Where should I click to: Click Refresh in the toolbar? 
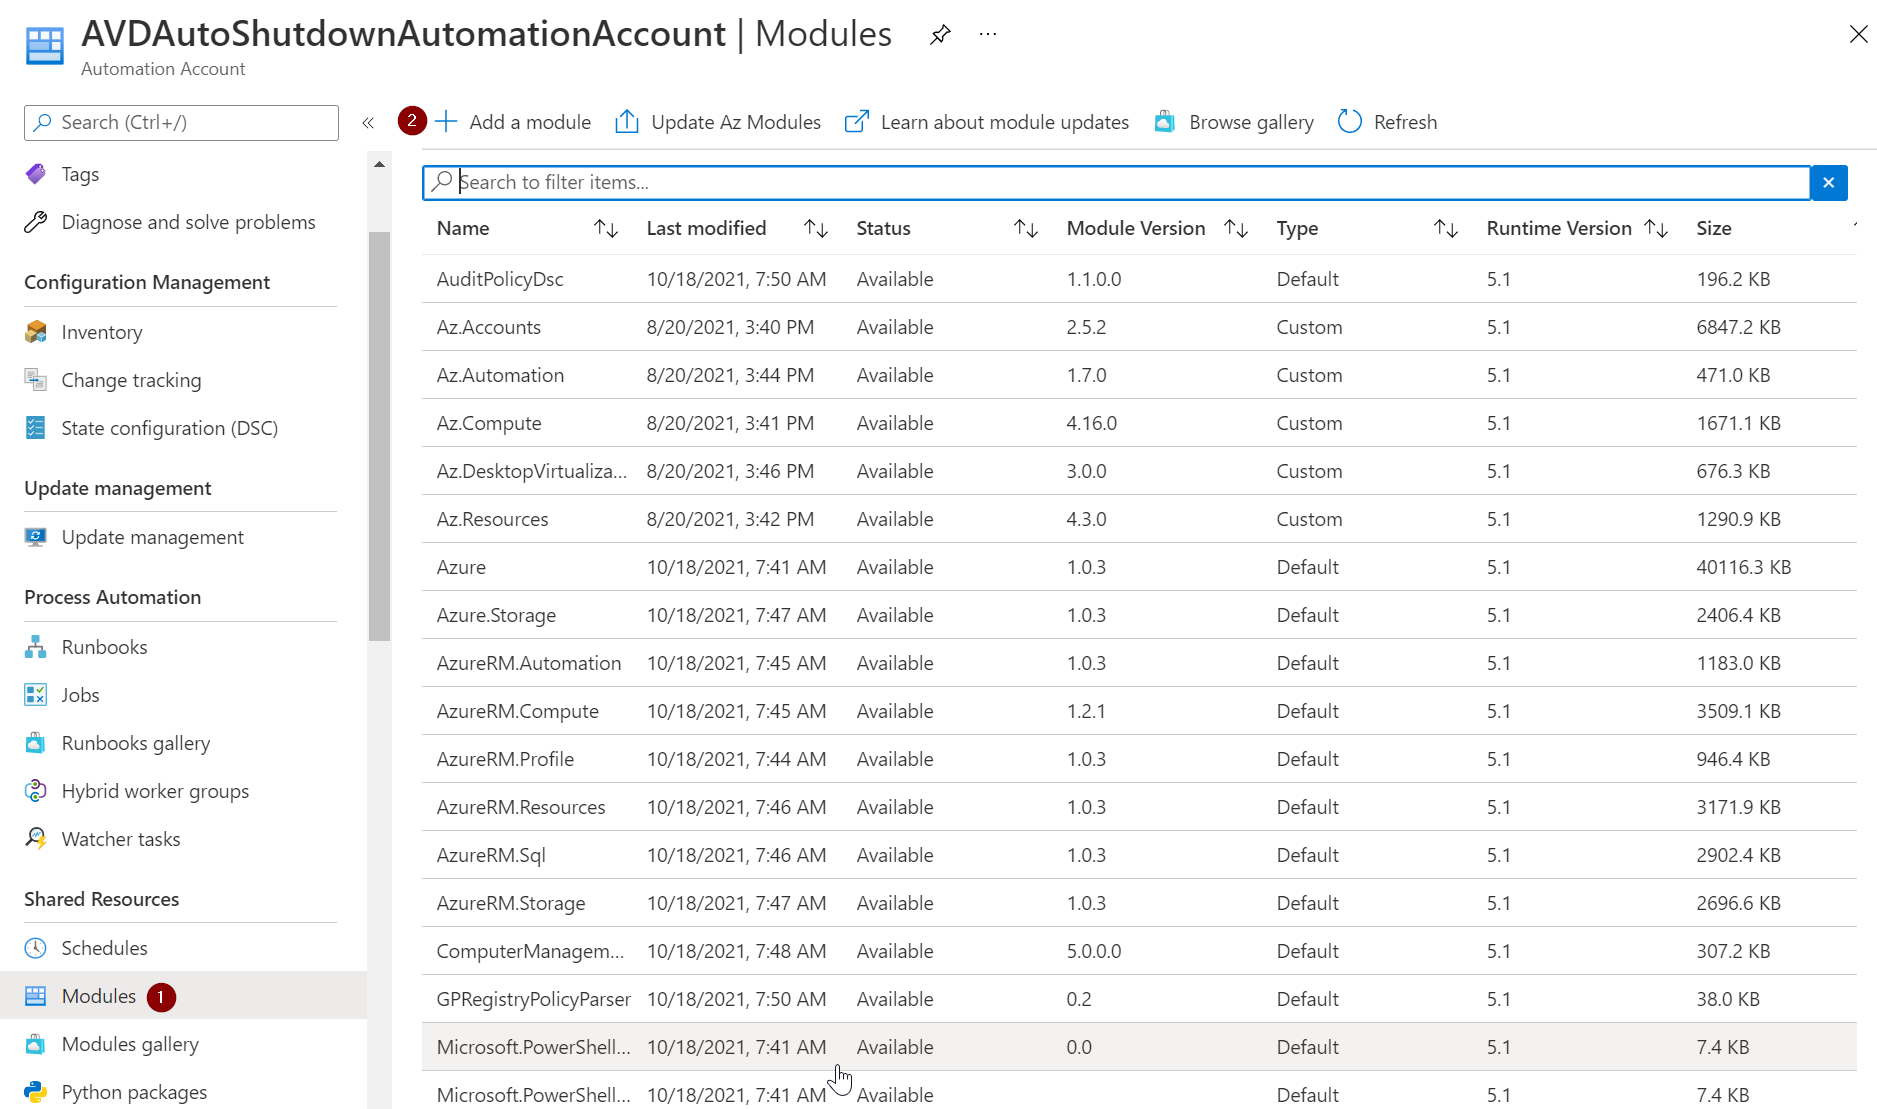coord(1405,122)
